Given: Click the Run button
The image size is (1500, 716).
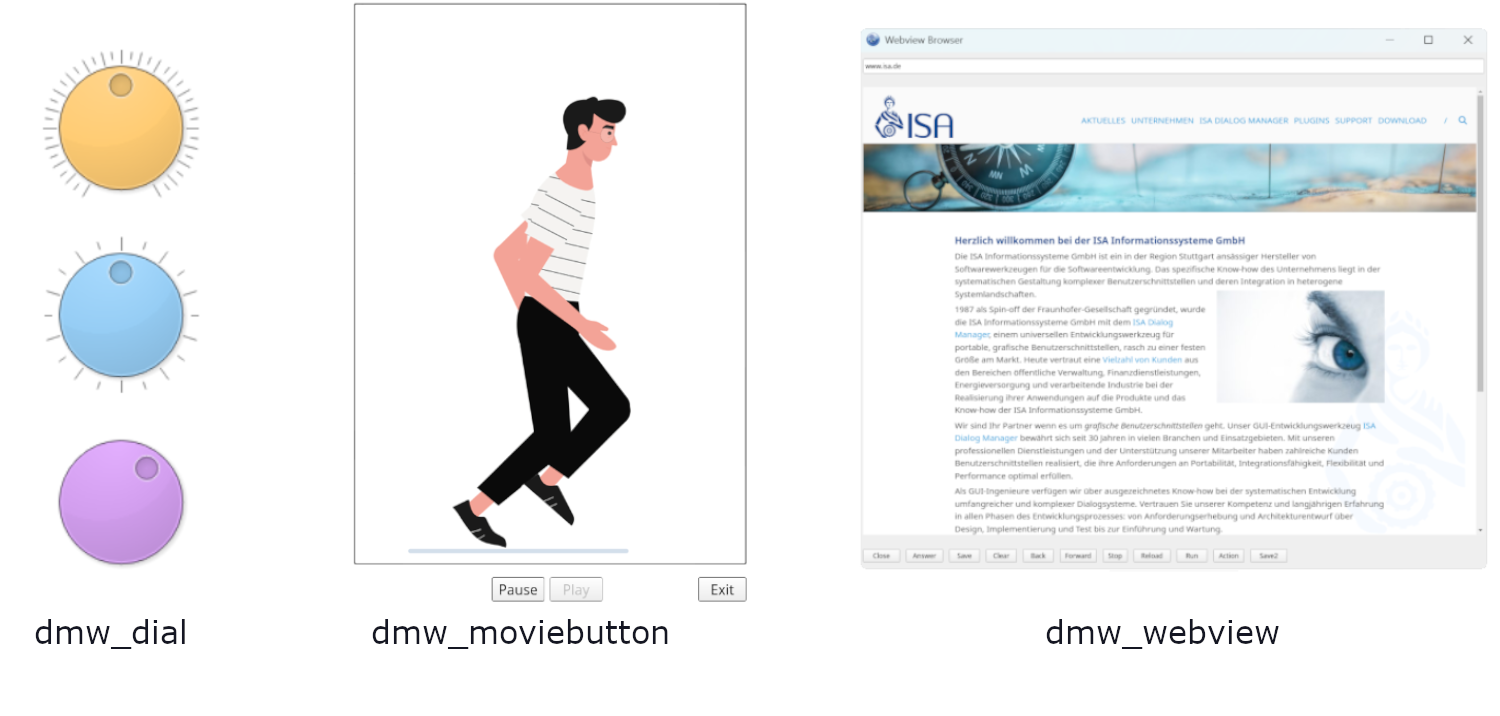Looking at the screenshot, I should click(1191, 556).
